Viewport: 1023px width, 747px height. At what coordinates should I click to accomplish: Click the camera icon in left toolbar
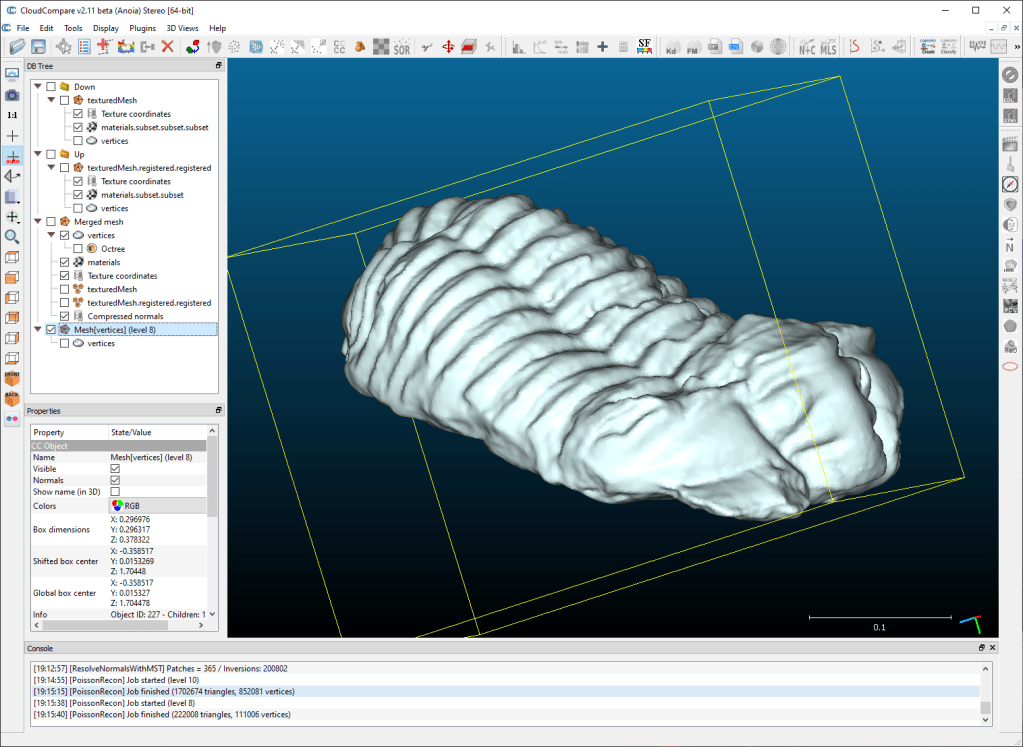click(x=12, y=95)
